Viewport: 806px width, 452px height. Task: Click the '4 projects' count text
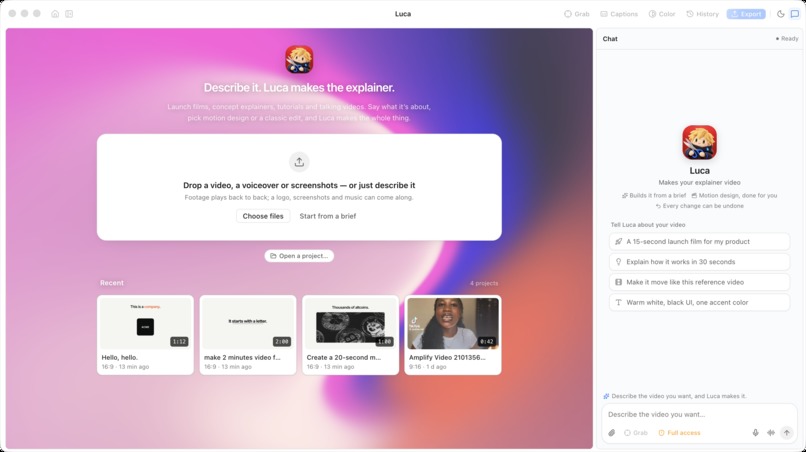click(x=484, y=283)
